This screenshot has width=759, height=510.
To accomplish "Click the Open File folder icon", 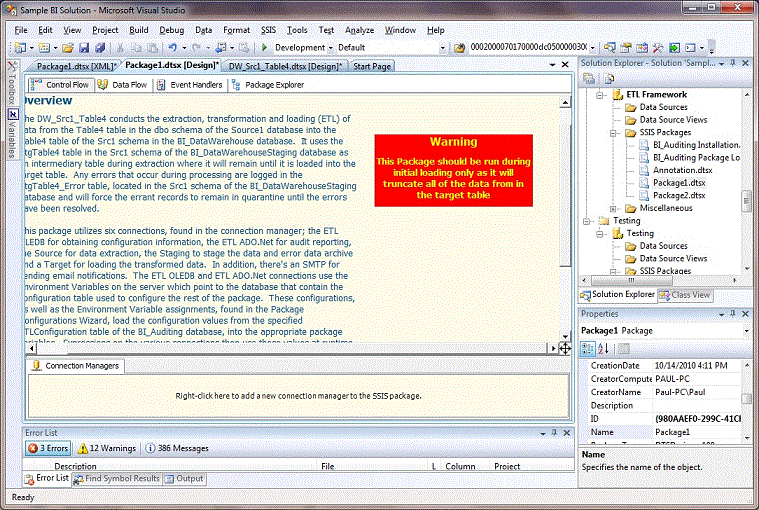I will click(68, 47).
